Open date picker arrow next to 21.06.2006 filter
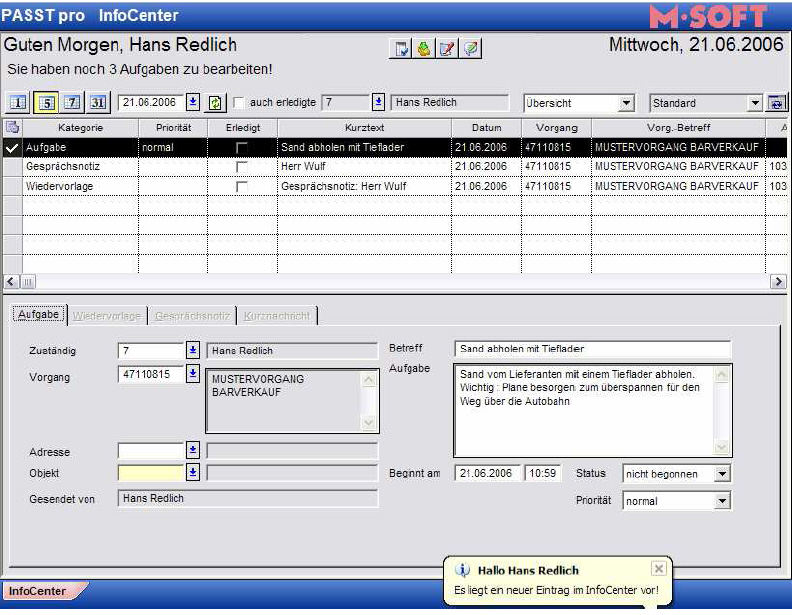Viewport: 792px width, 615px height. pos(192,102)
